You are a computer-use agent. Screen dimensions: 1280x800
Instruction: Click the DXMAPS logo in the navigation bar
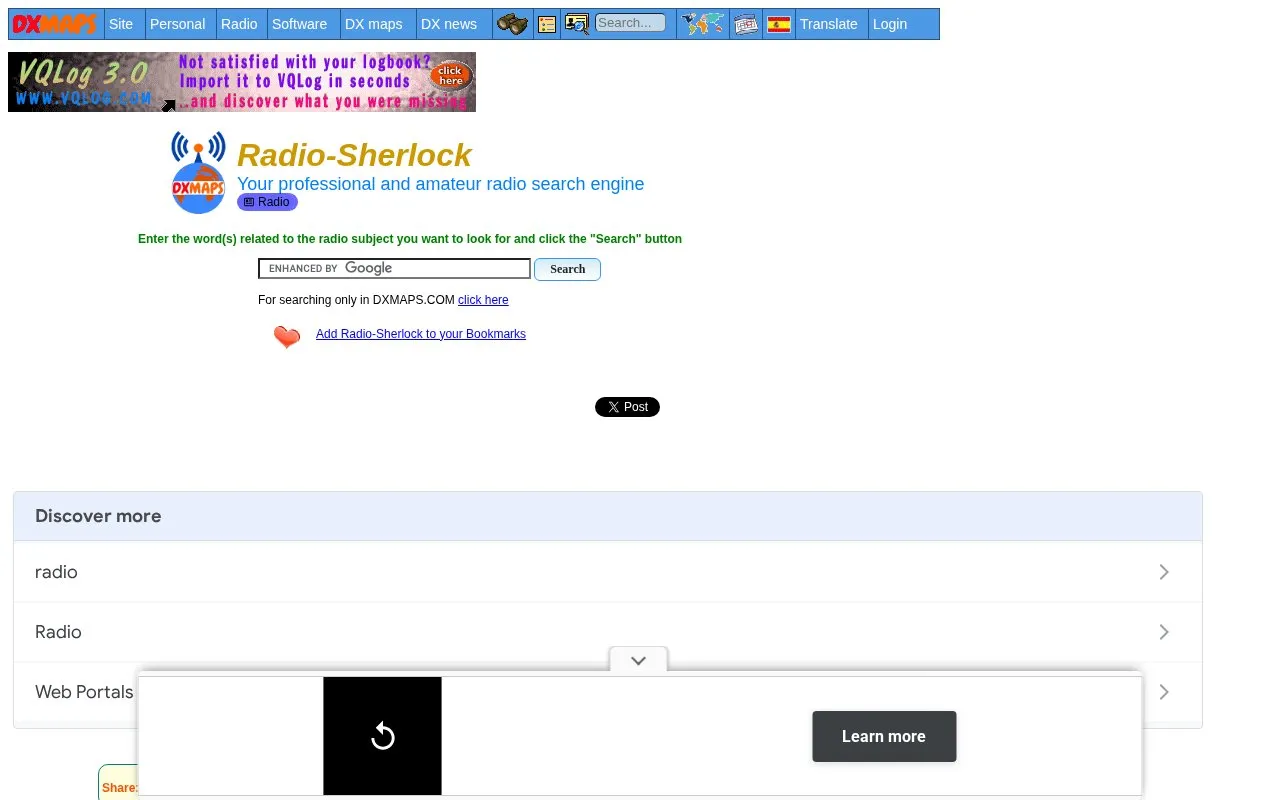point(55,24)
